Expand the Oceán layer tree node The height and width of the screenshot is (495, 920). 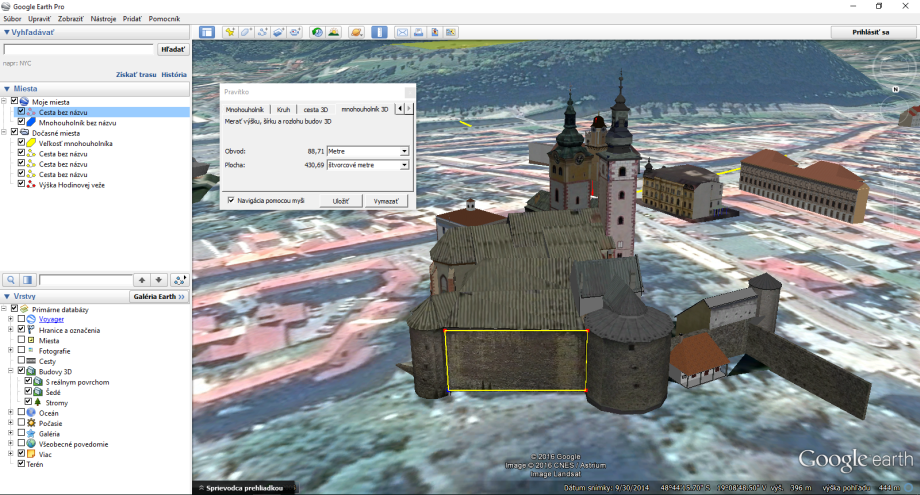[10, 412]
